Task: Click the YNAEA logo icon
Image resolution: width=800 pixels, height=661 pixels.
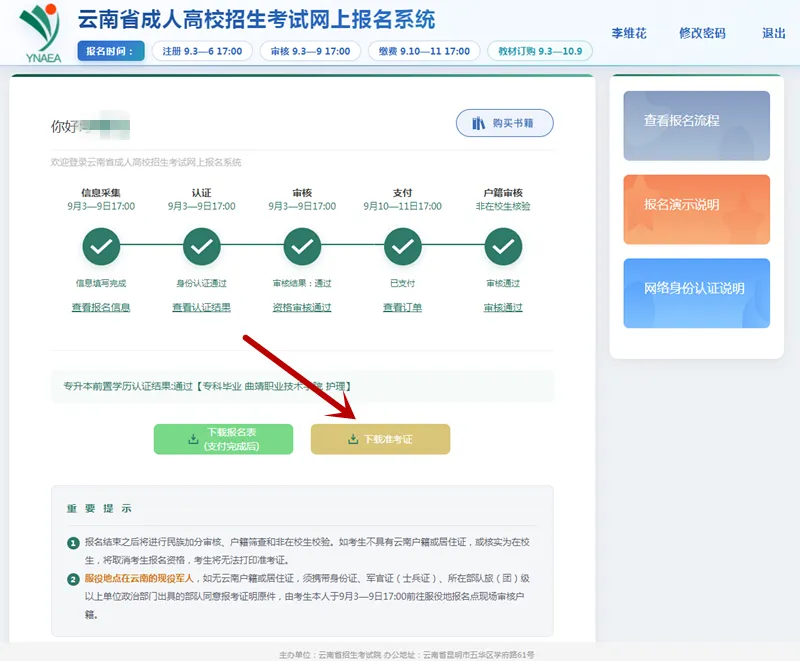Action: [x=40, y=33]
